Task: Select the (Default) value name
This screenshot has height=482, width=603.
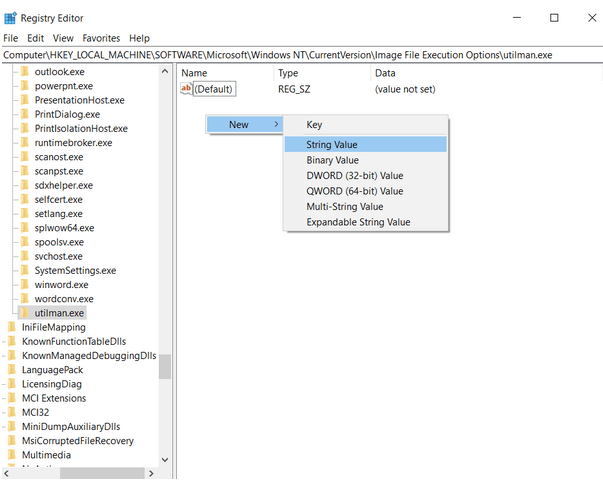Action: click(214, 89)
